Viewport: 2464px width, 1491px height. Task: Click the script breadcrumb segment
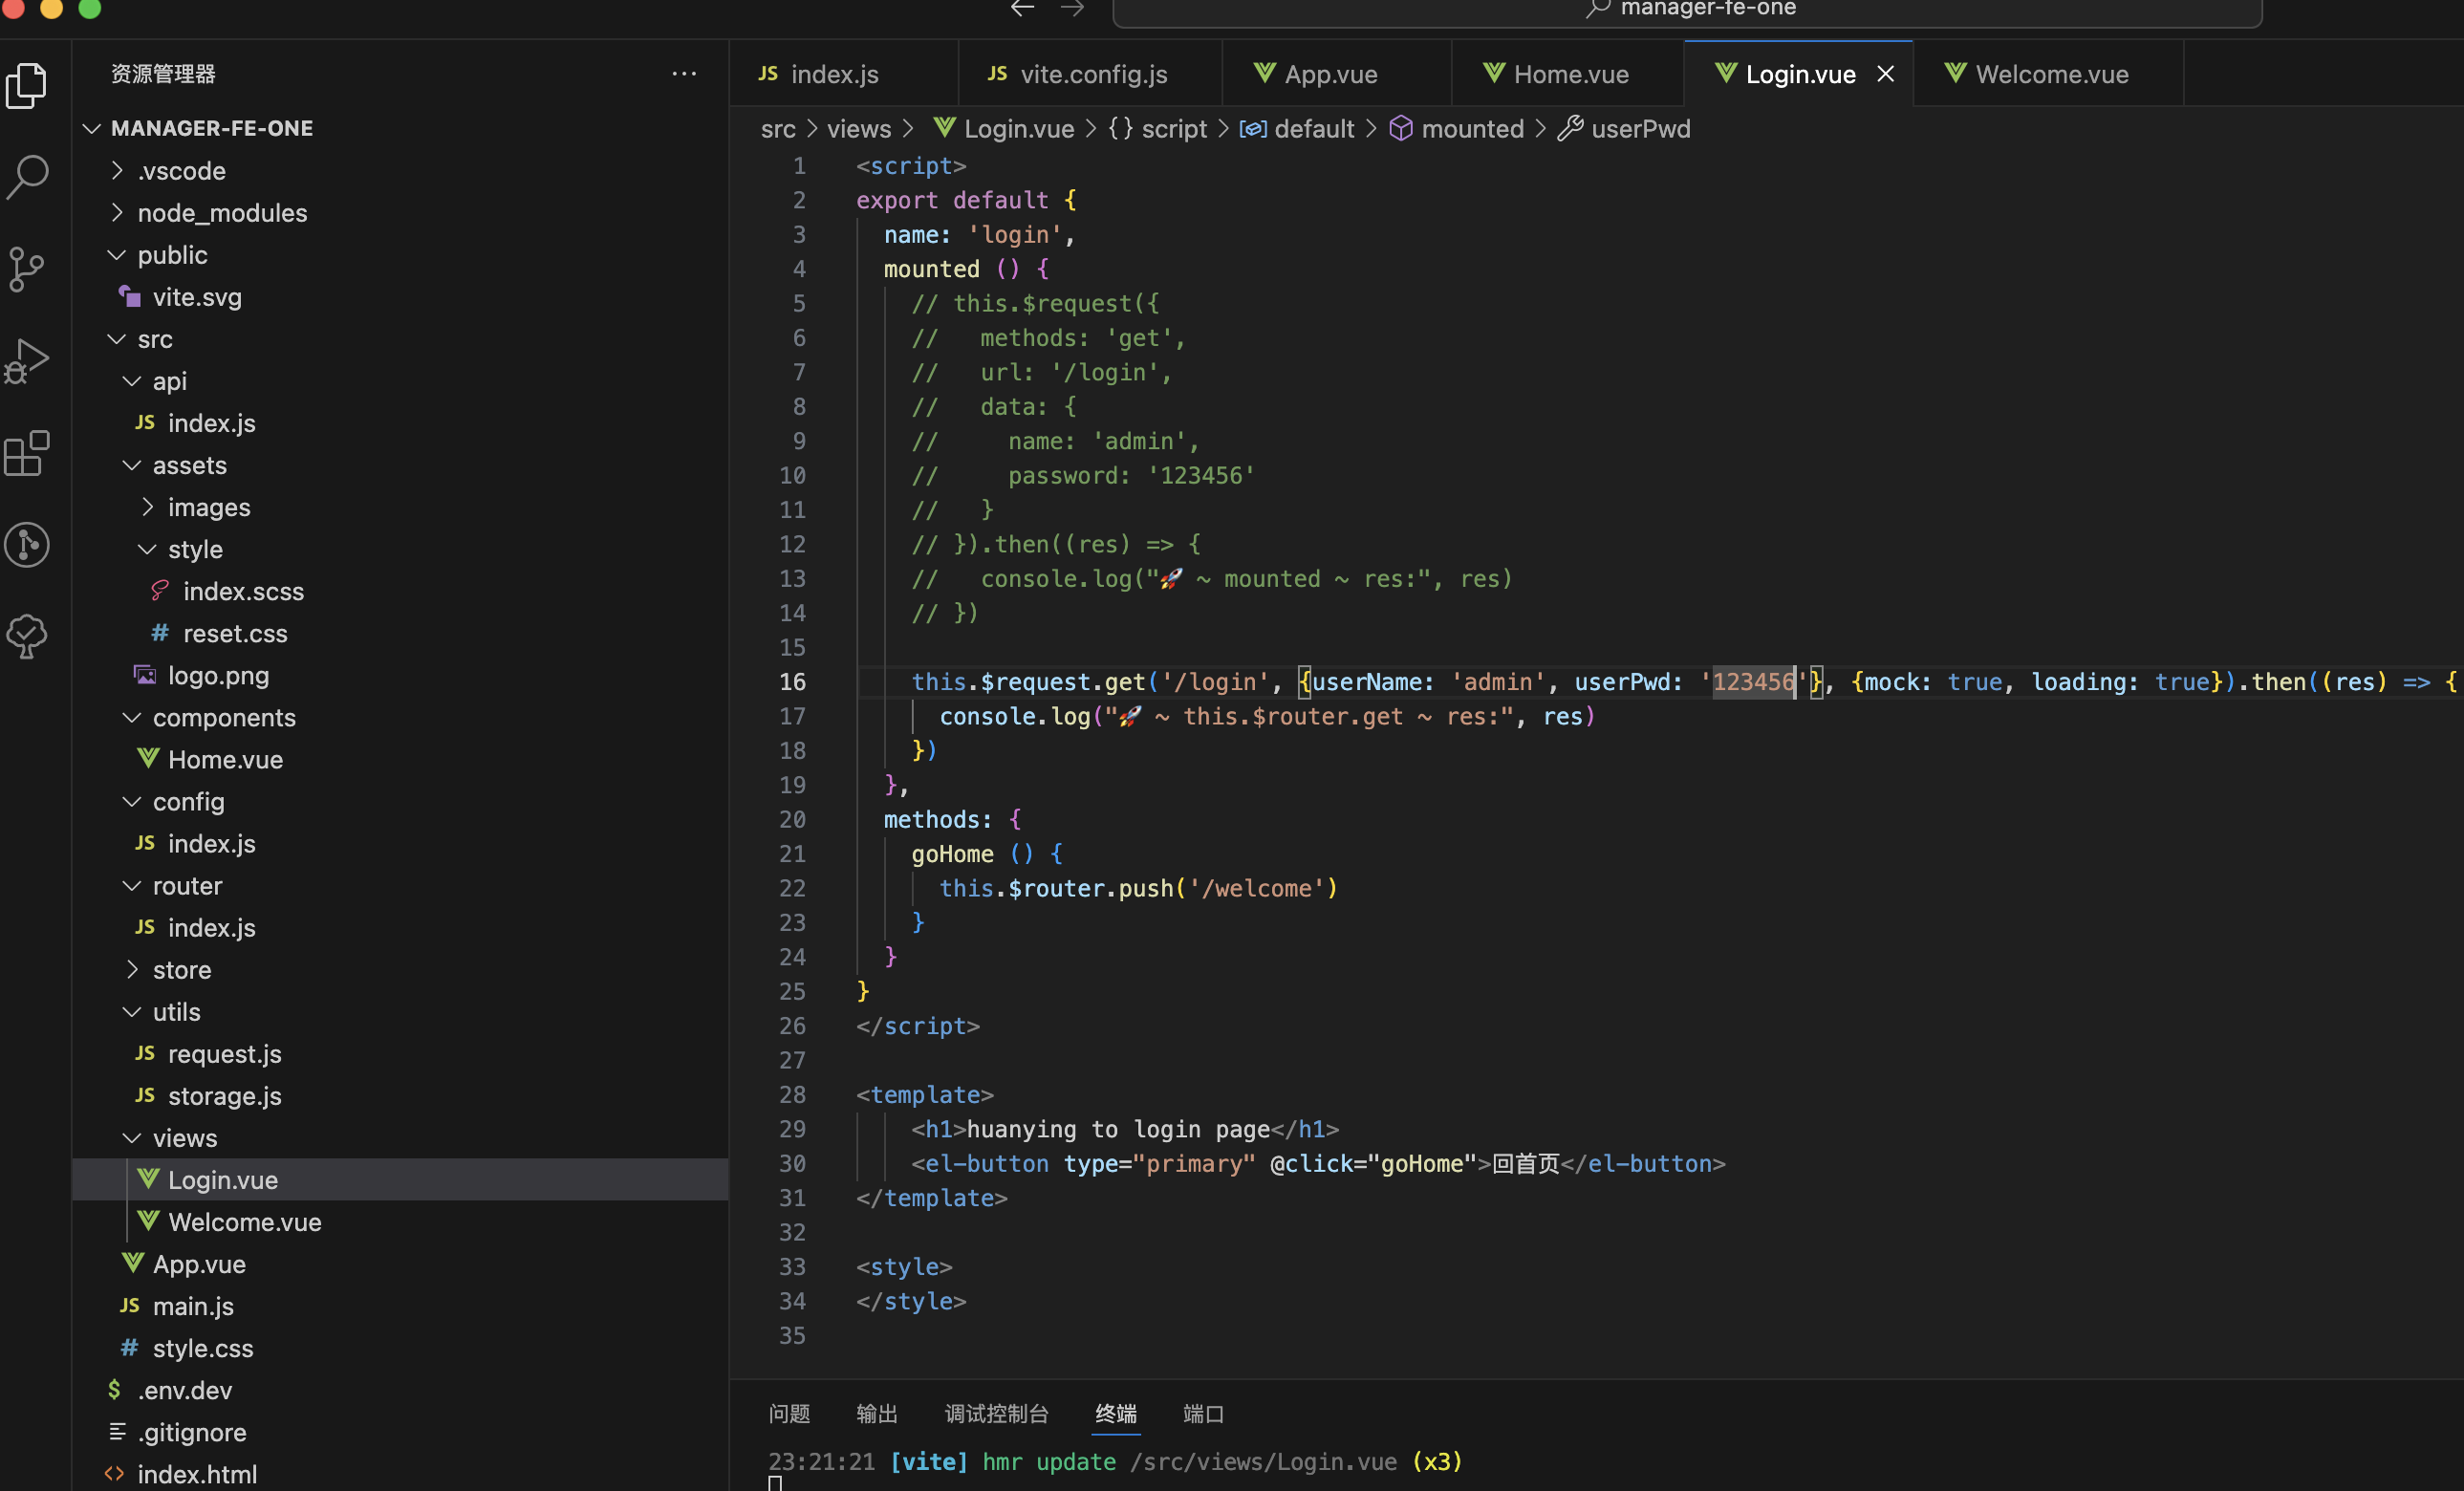pyautogui.click(x=1158, y=129)
